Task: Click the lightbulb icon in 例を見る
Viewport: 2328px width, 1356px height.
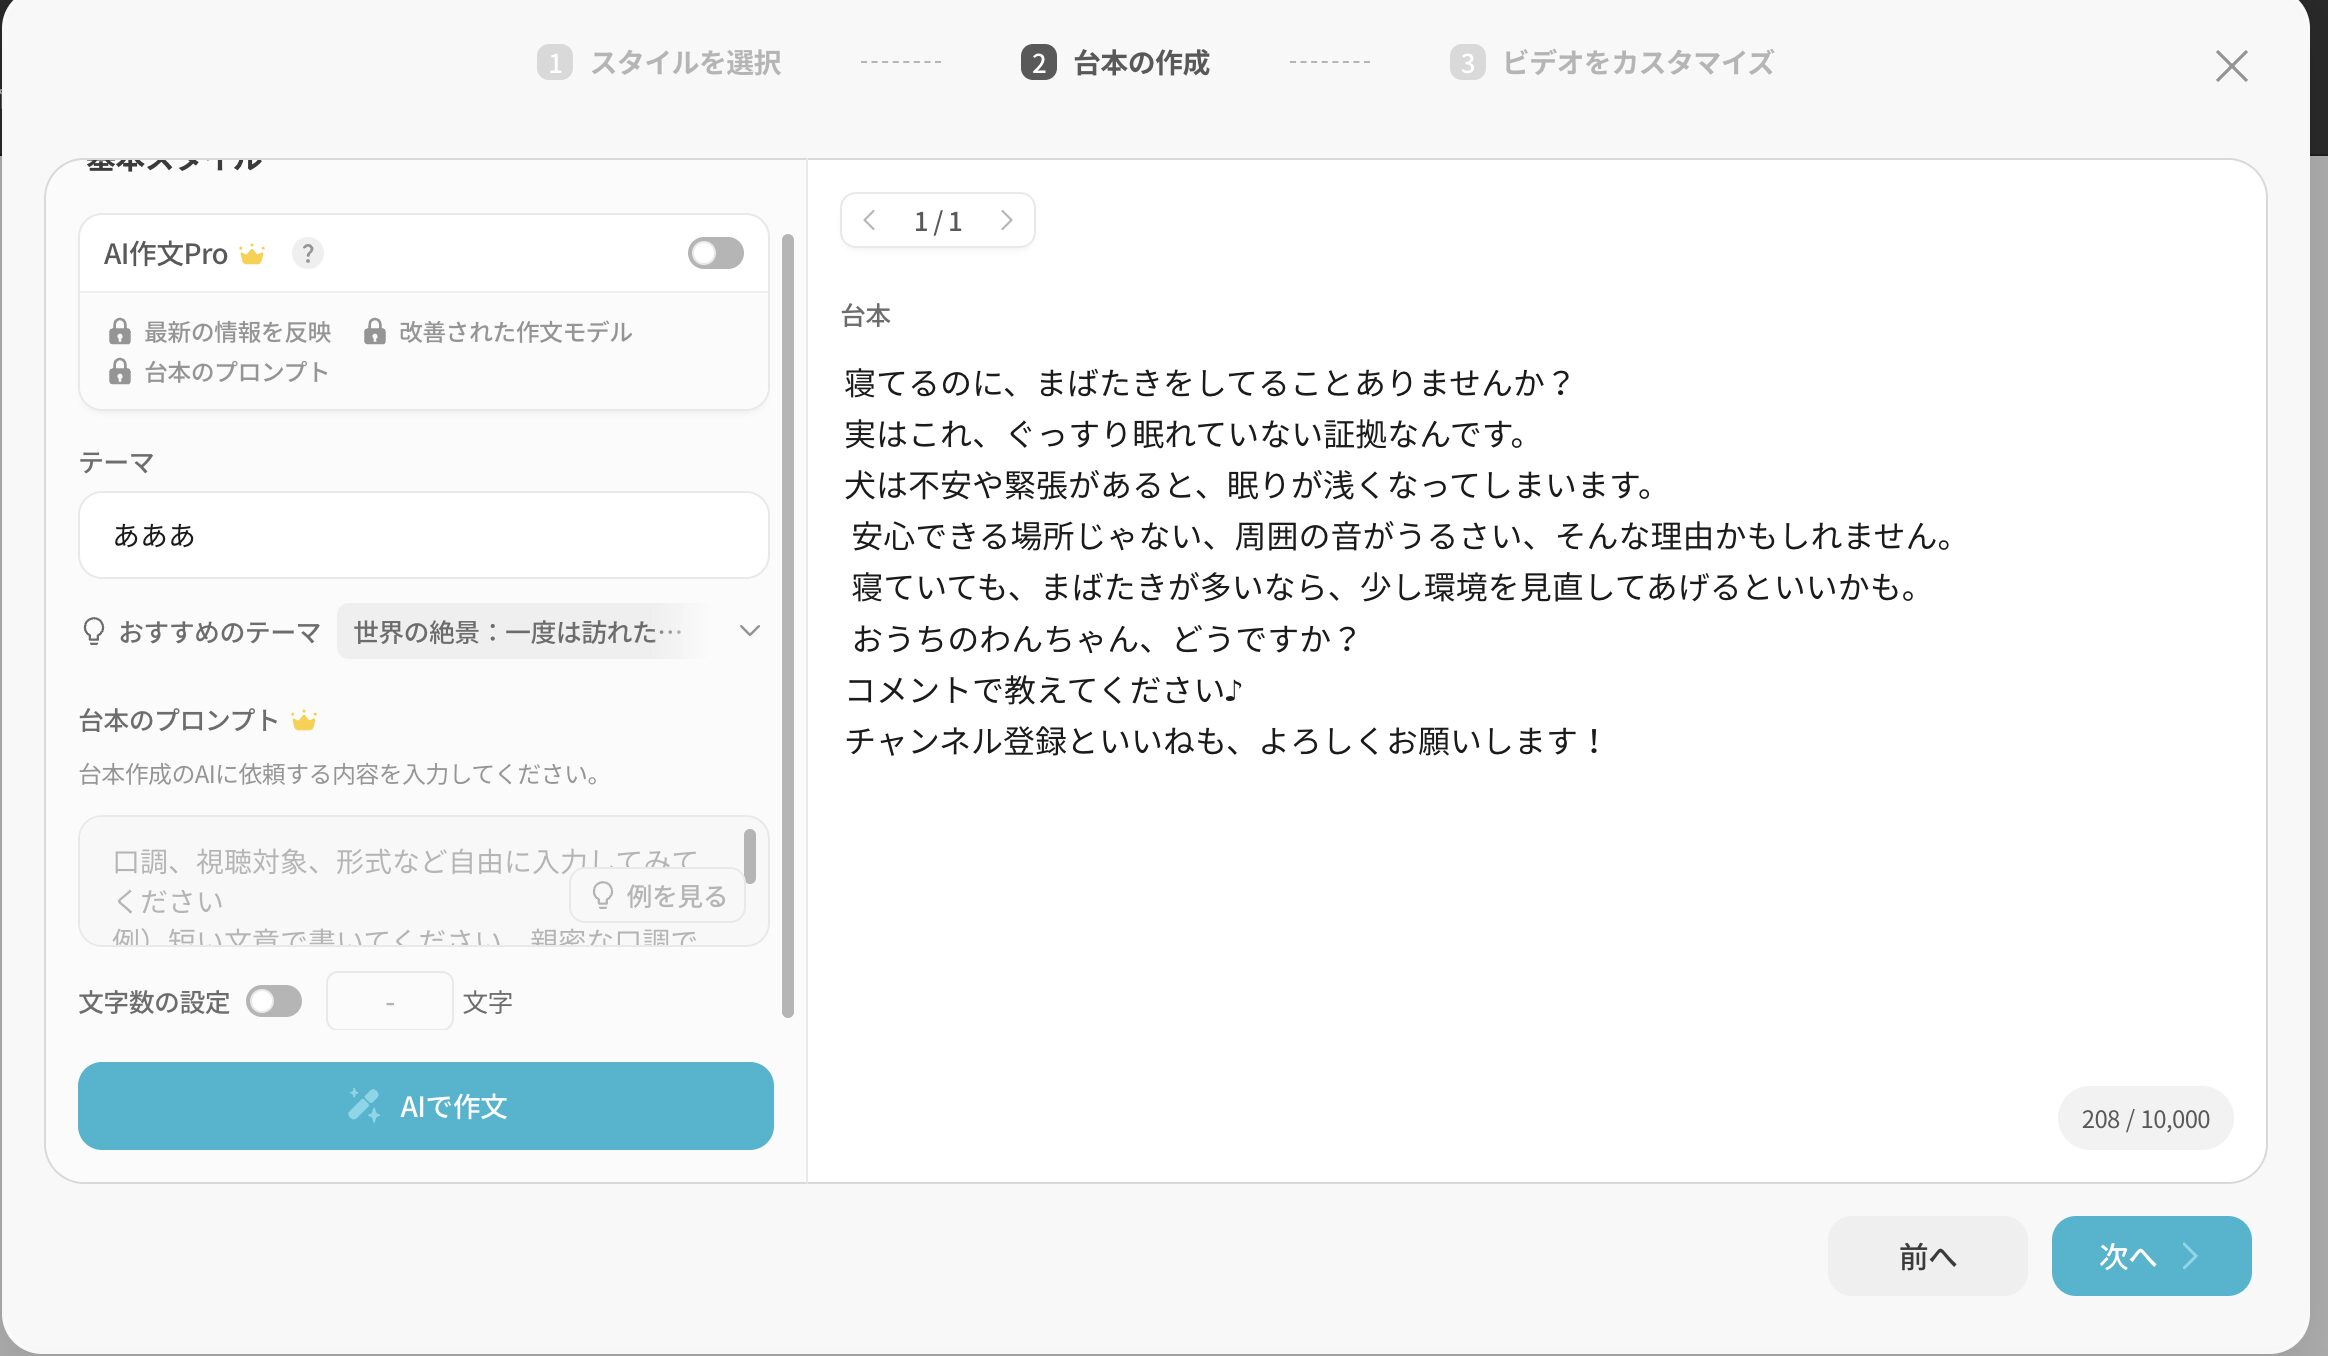Action: pos(602,895)
